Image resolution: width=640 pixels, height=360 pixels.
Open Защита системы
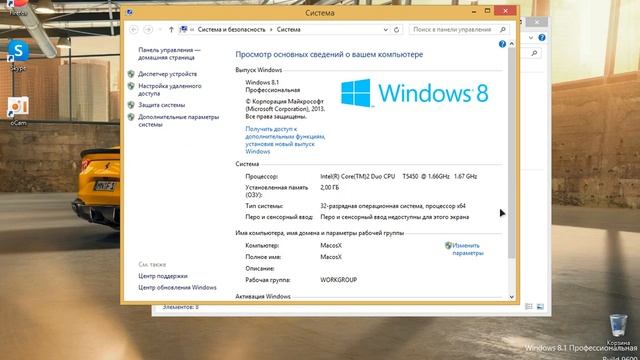(162, 105)
